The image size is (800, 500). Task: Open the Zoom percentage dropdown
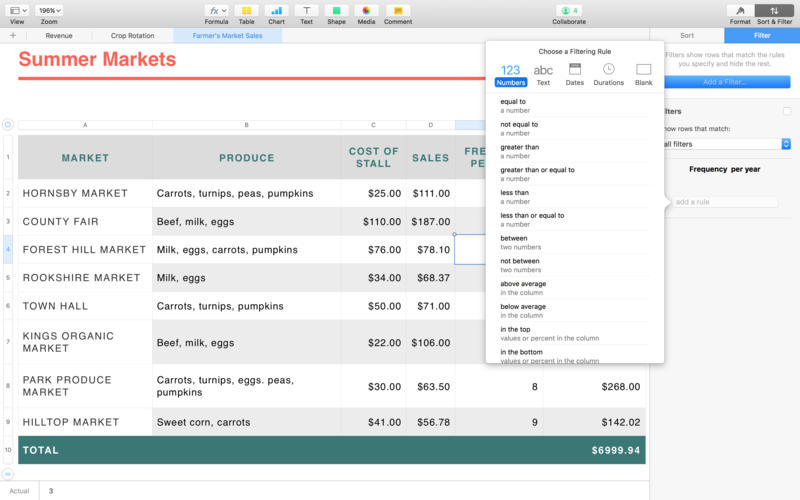[x=48, y=10]
